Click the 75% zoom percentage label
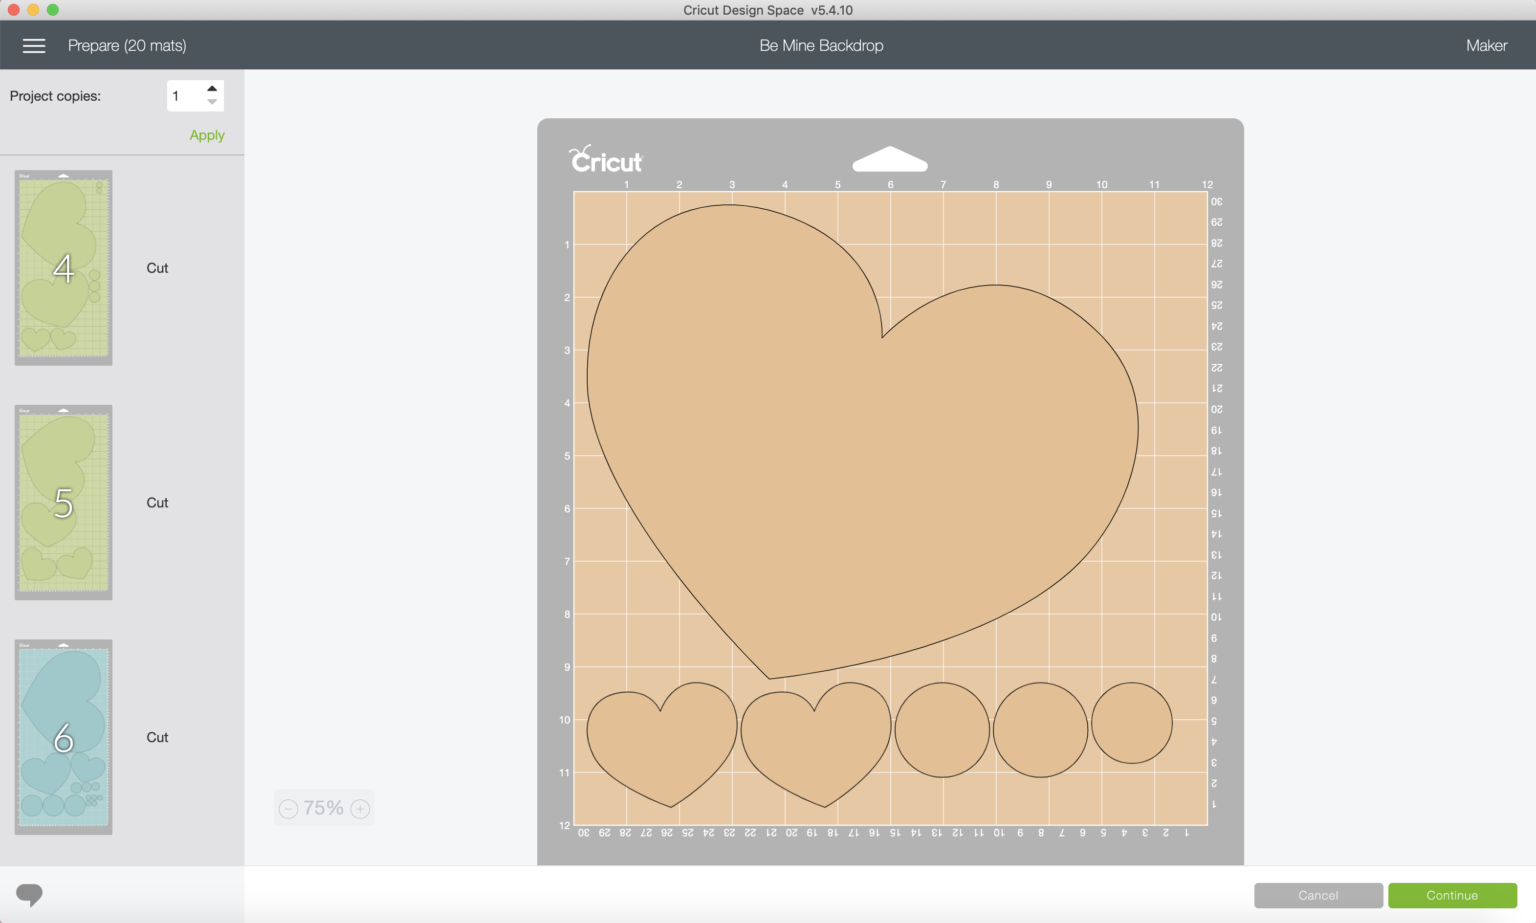Viewport: 1536px width, 923px height. [x=323, y=807]
